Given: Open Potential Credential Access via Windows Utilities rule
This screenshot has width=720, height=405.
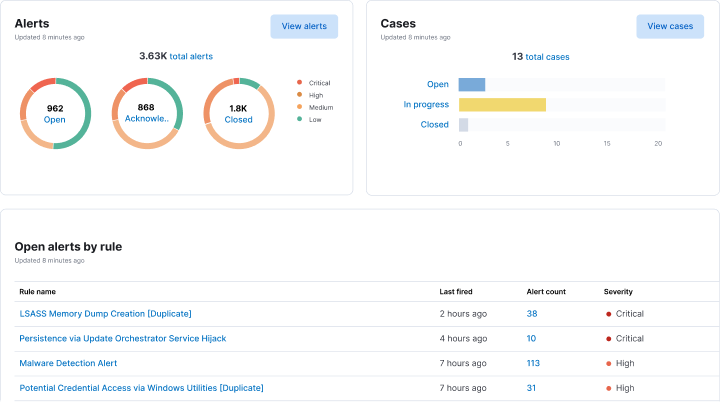Looking at the screenshot, I should (x=141, y=388).
